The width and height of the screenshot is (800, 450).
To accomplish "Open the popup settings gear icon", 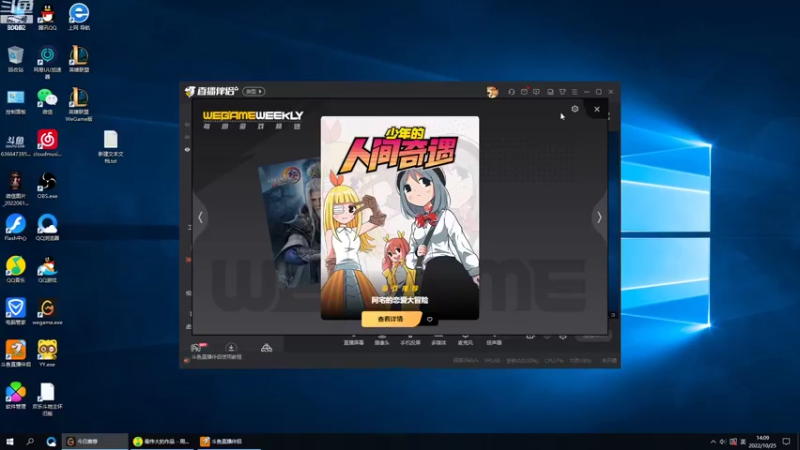I will pyautogui.click(x=574, y=109).
